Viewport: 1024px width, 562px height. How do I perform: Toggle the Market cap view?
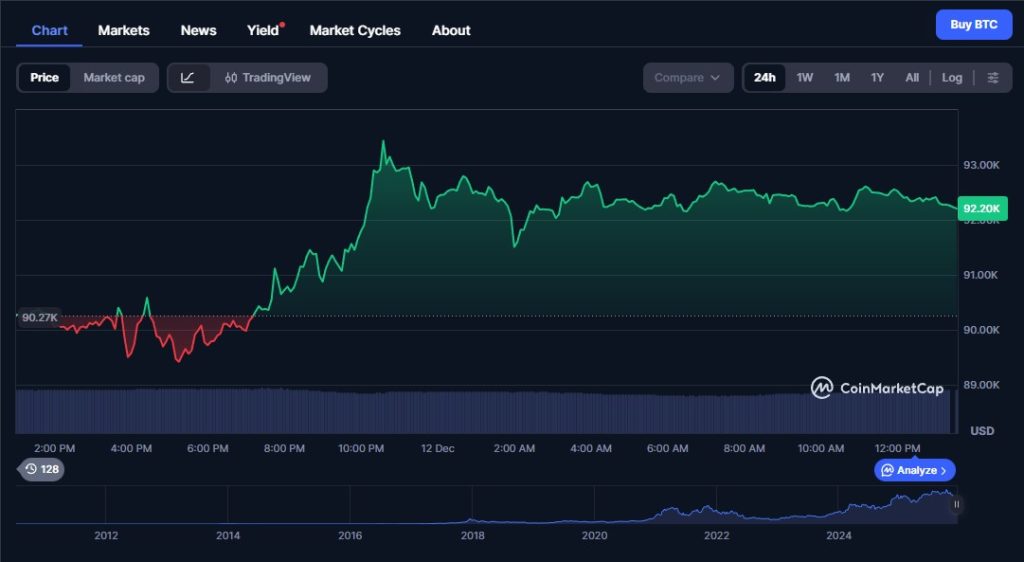(x=114, y=78)
